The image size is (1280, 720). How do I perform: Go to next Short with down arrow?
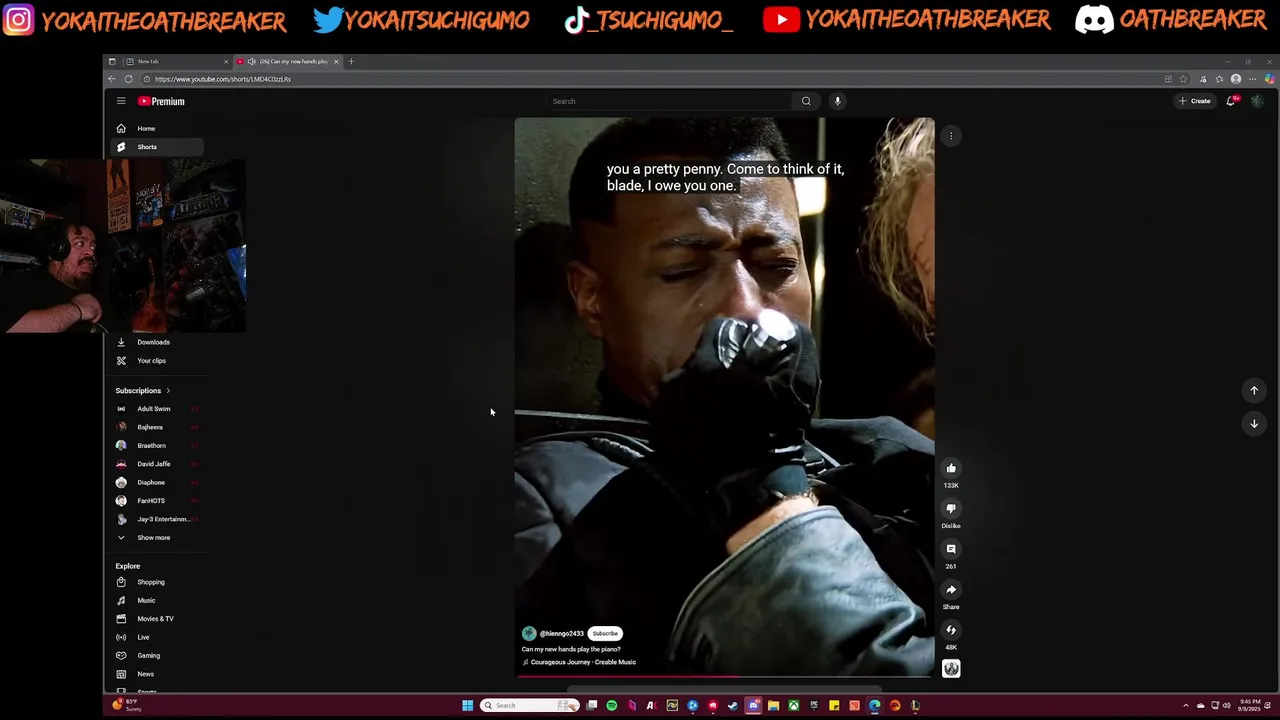click(x=1254, y=424)
